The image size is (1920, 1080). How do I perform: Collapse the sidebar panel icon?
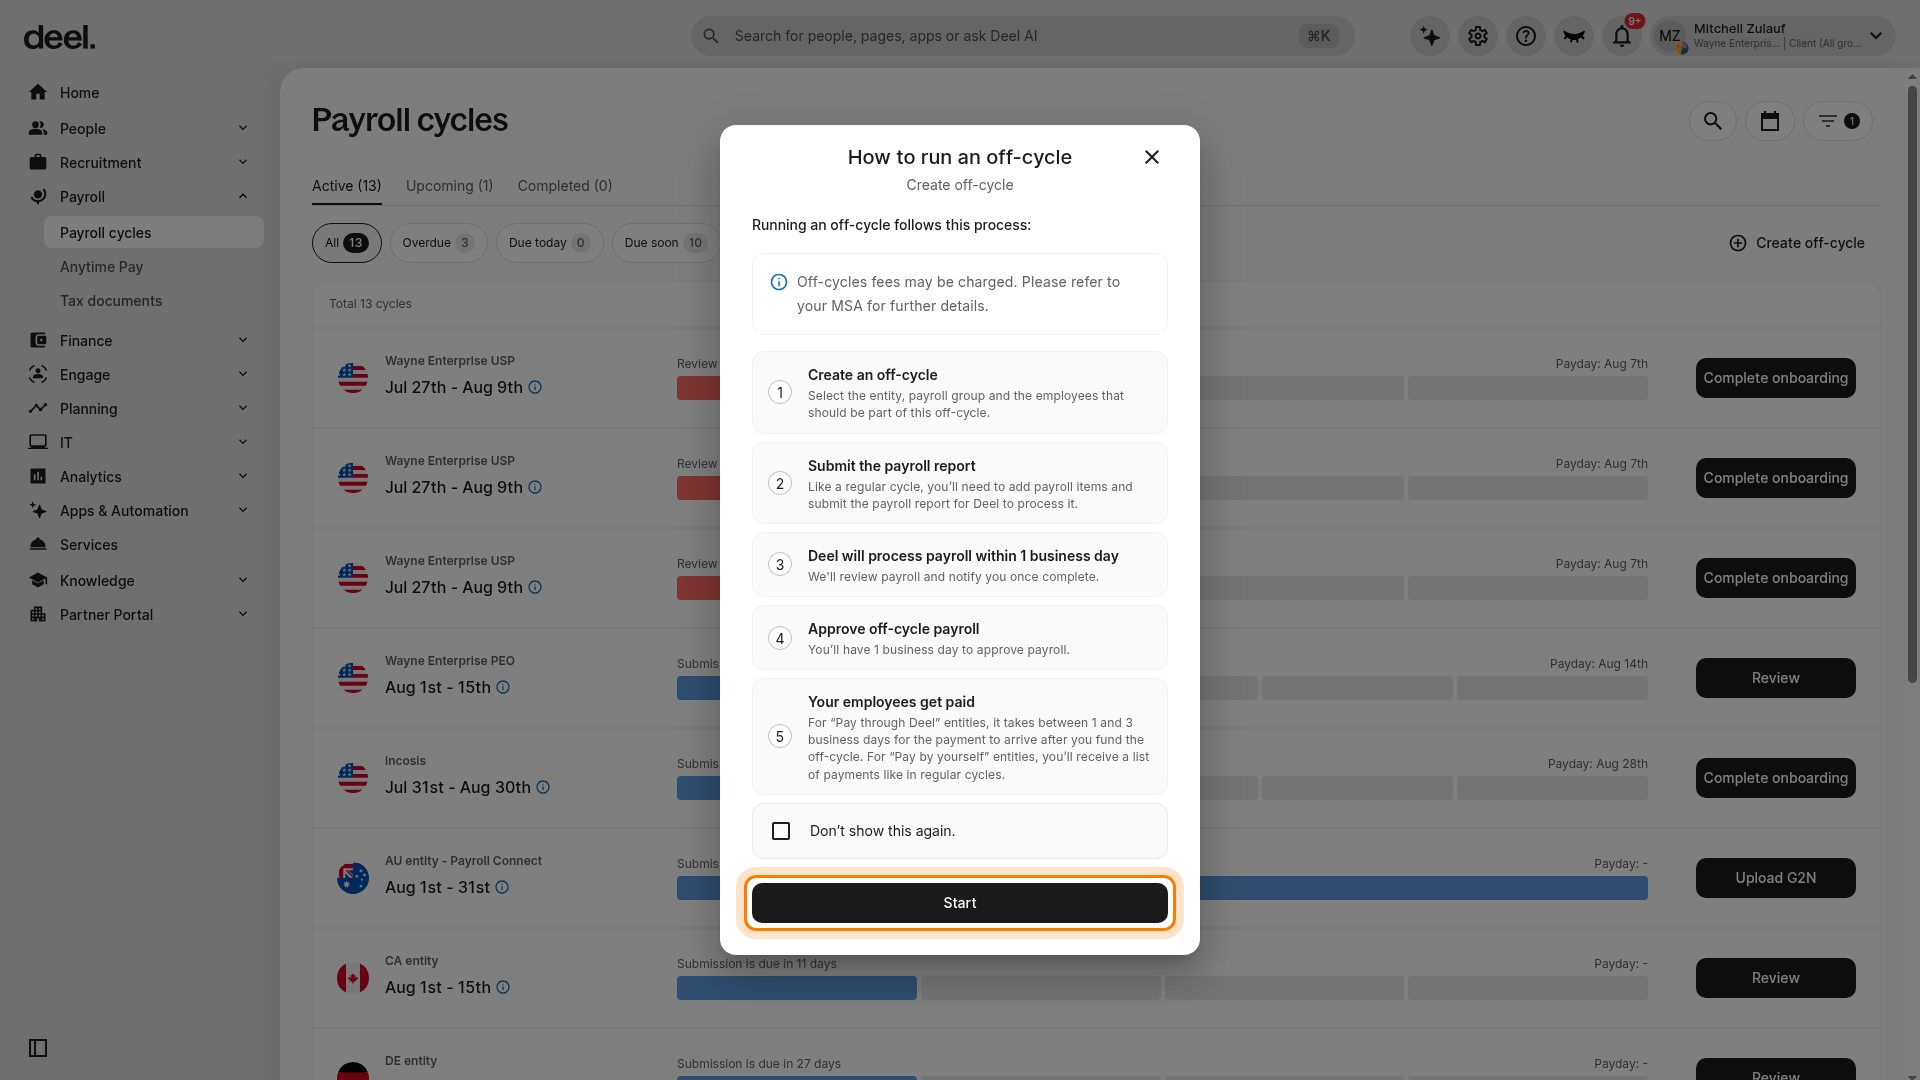[38, 1048]
